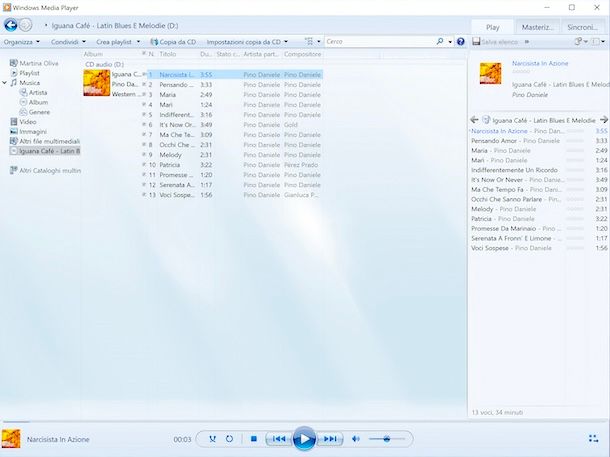The width and height of the screenshot is (610, 457).
Task: Click the album cover thumbnail in track list
Action: [96, 82]
